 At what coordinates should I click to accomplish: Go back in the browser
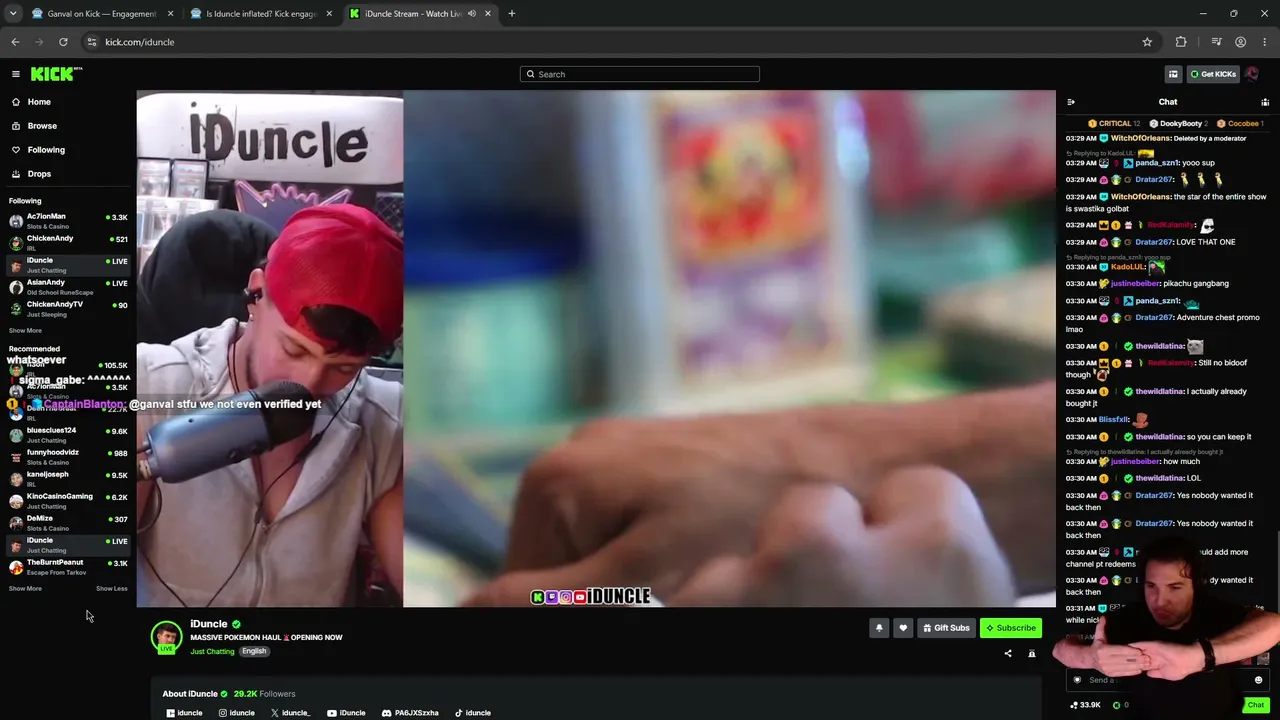click(x=15, y=42)
